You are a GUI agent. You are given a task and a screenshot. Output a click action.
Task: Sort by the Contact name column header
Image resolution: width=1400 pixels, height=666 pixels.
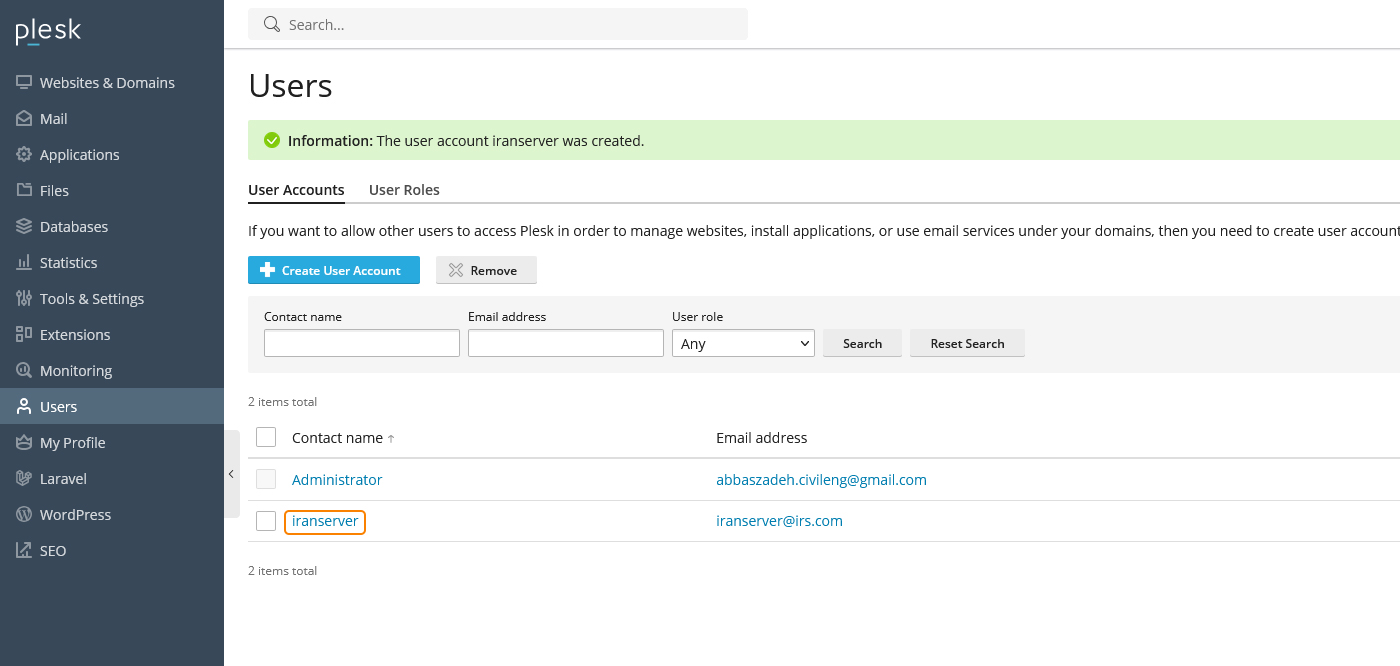click(337, 438)
